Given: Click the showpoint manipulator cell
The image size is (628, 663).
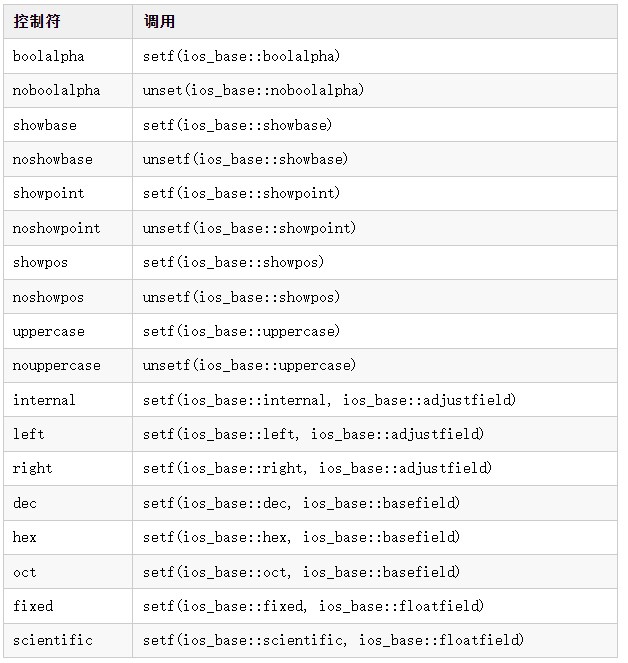Looking at the screenshot, I should point(49,193).
